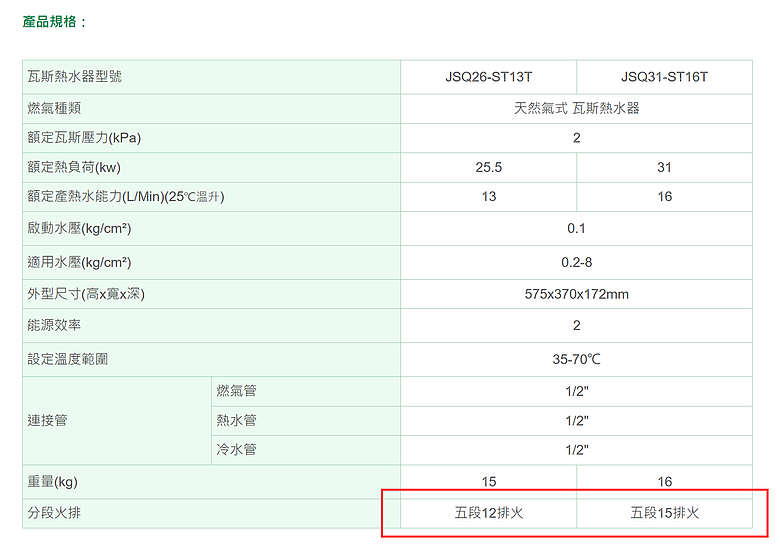Screen dimensions: 780x557
Task: Select the 35-70℃ temperature range cell
Action: click(577, 359)
